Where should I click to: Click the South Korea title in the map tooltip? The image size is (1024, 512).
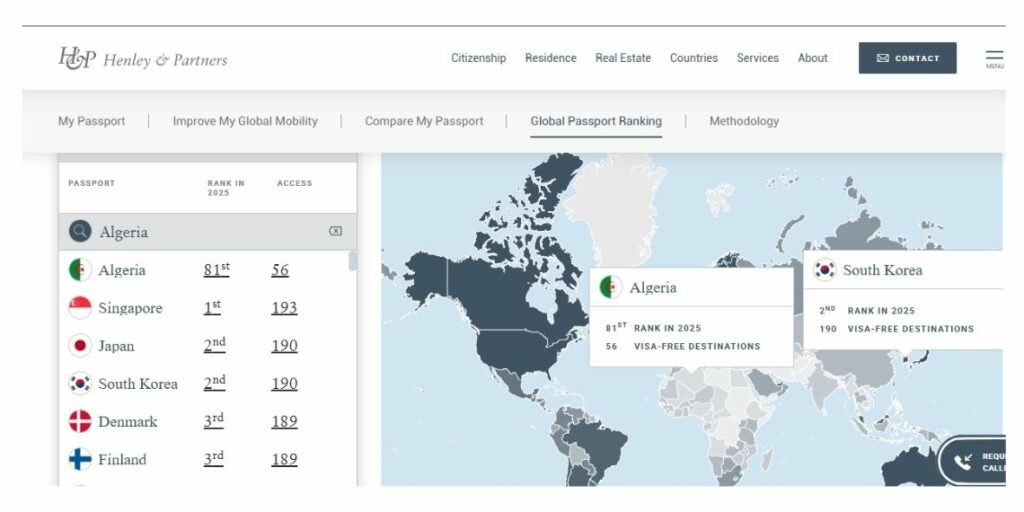coord(883,270)
